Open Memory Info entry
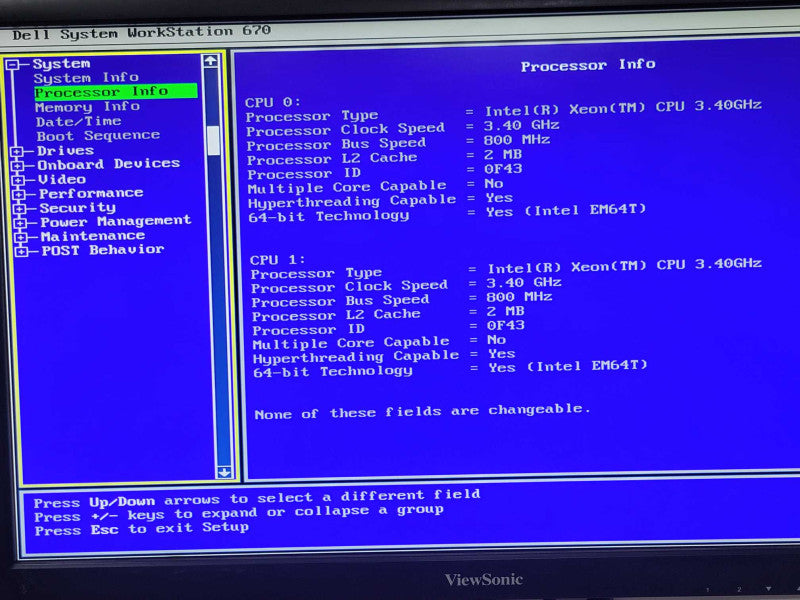800x600 pixels. click(x=87, y=107)
